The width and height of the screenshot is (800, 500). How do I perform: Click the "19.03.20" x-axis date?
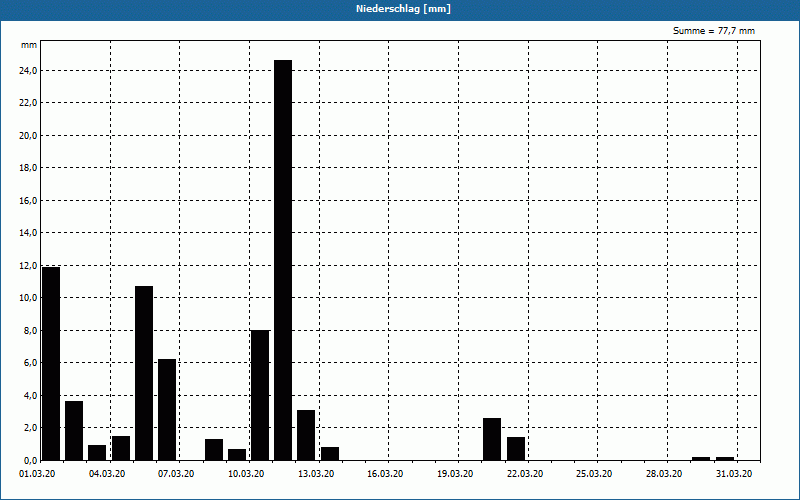tap(455, 474)
